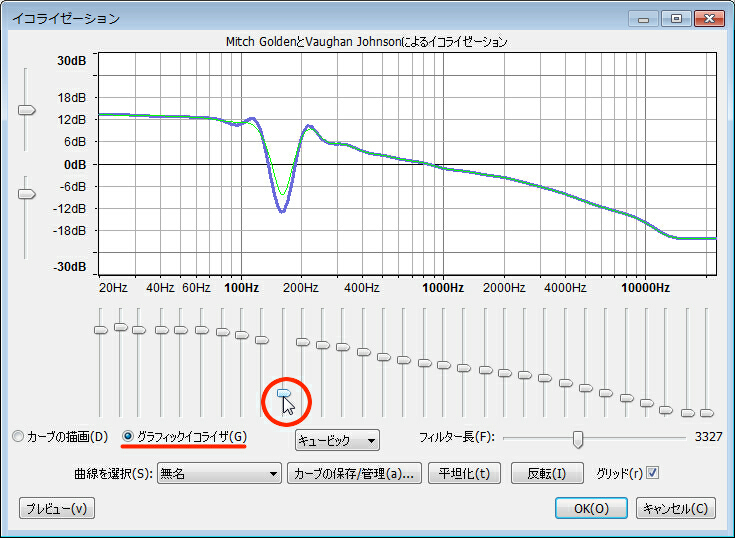Screen dimensions: 735x538
Task: Click the 1000Hz frequency axis label
Action: click(x=443, y=288)
